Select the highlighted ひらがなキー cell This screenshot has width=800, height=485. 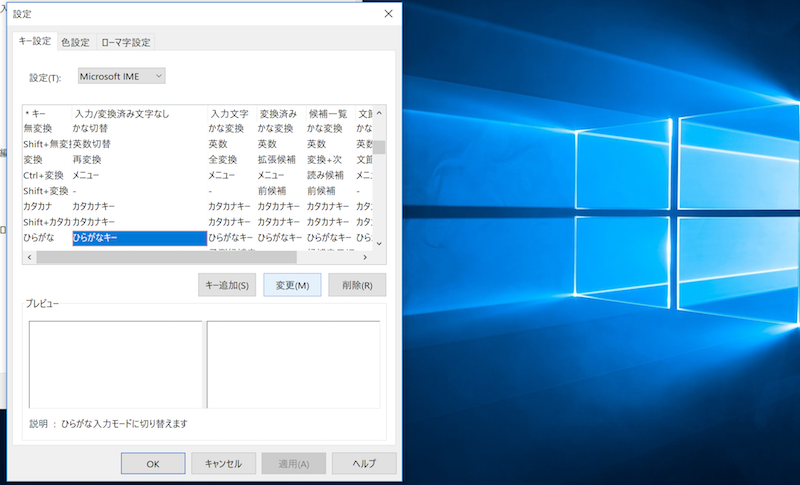click(x=138, y=238)
